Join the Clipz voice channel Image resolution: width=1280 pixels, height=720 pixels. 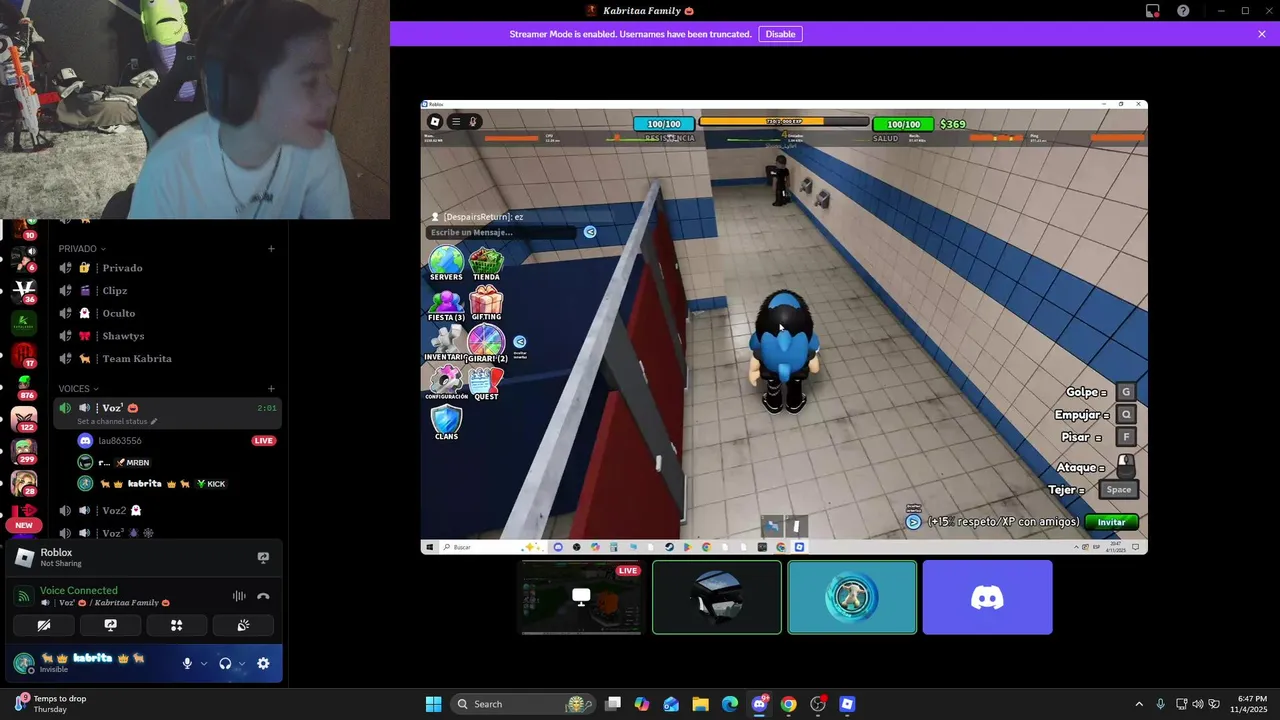168,290
